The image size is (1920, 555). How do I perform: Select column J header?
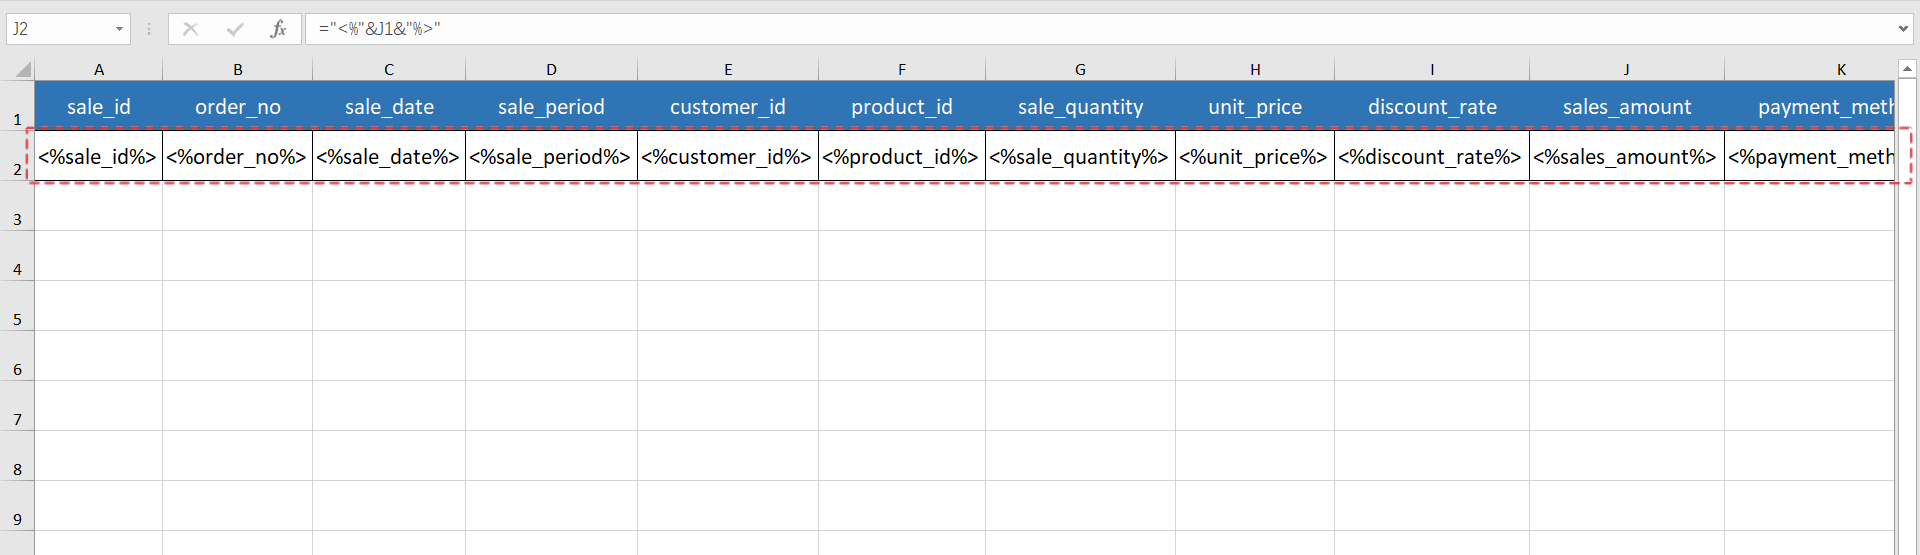(1627, 69)
